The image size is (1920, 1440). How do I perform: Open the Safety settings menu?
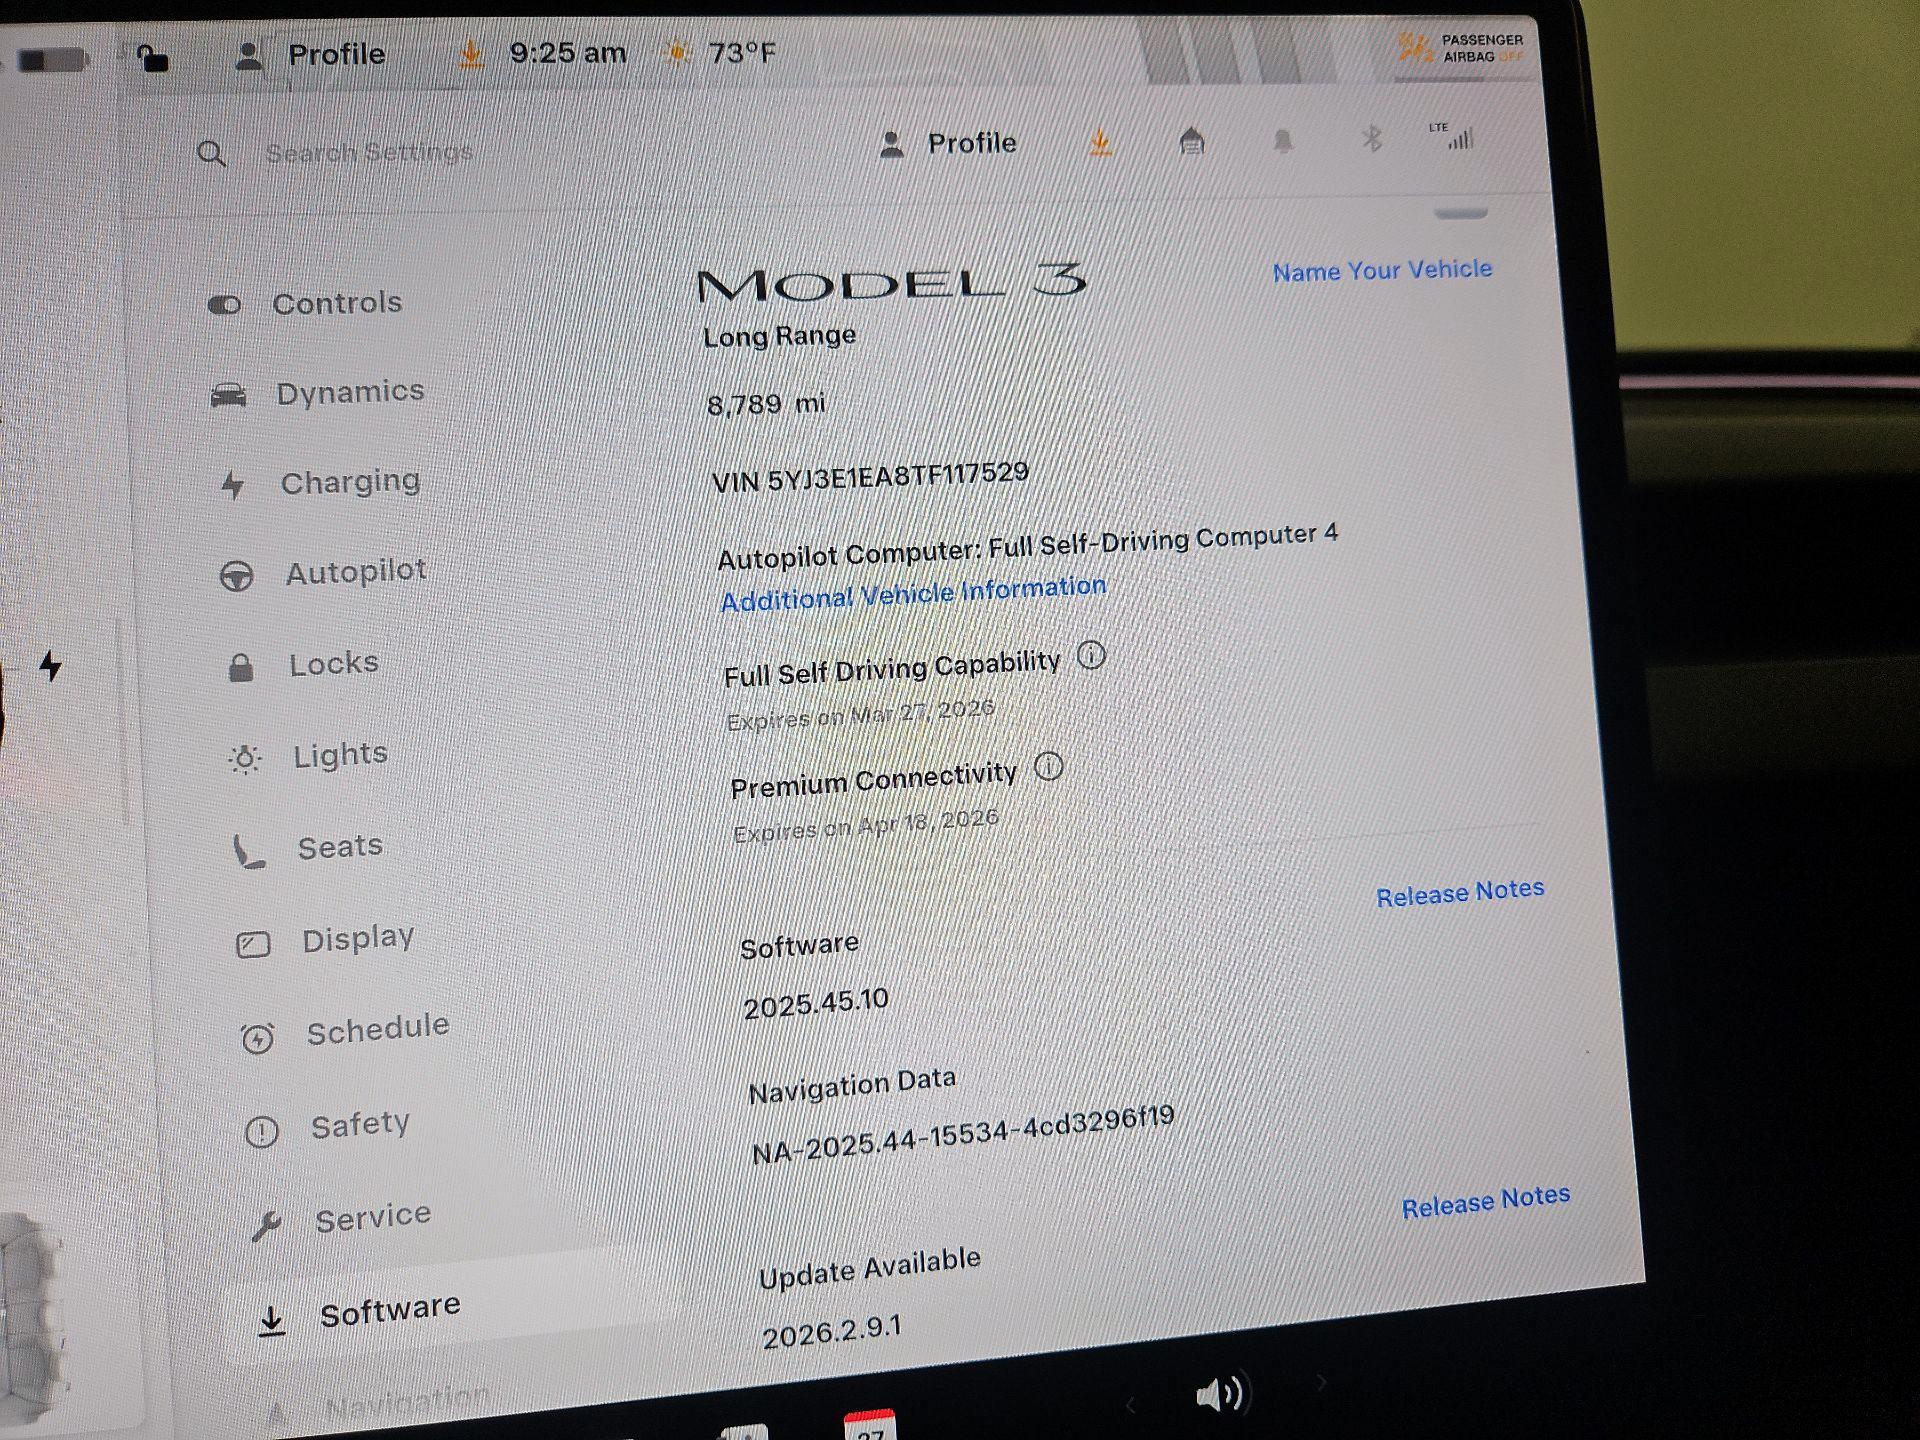click(328, 1127)
